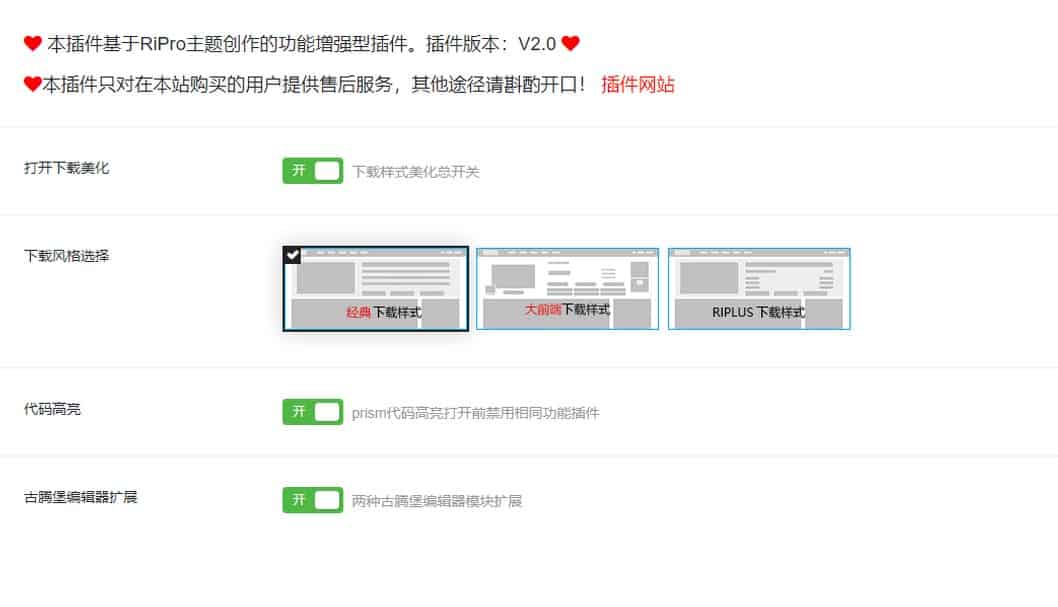
Task: Click the 下载风格选择 setting label
Action: [66, 256]
